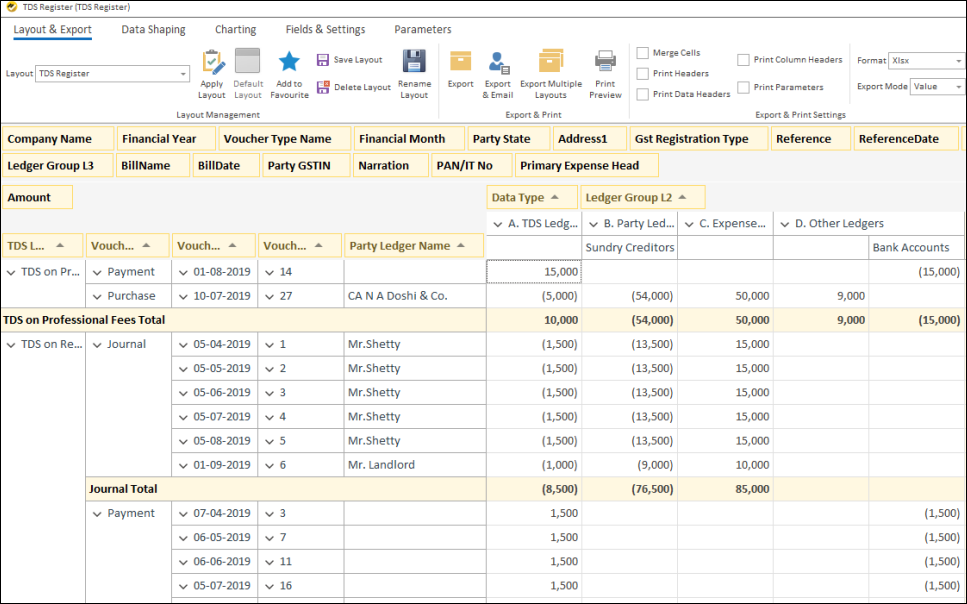Open the Export & Email tool
967x604 pixels.
[498, 64]
